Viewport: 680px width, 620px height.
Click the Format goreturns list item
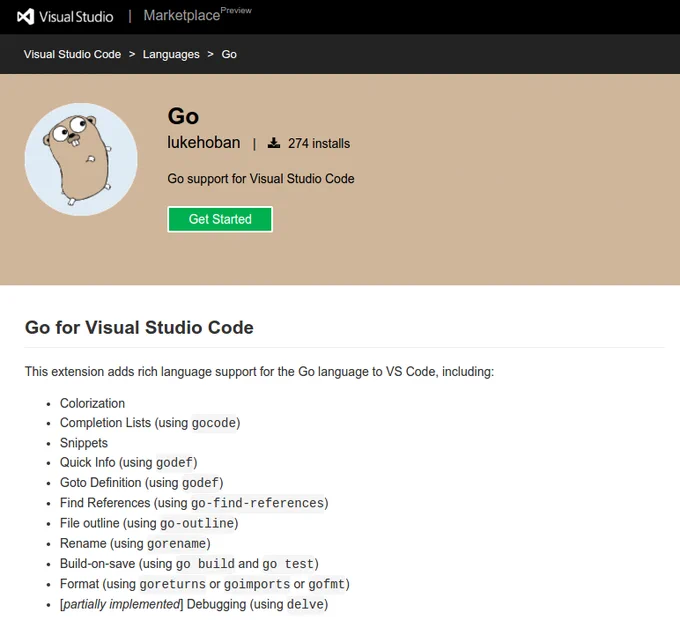point(205,584)
